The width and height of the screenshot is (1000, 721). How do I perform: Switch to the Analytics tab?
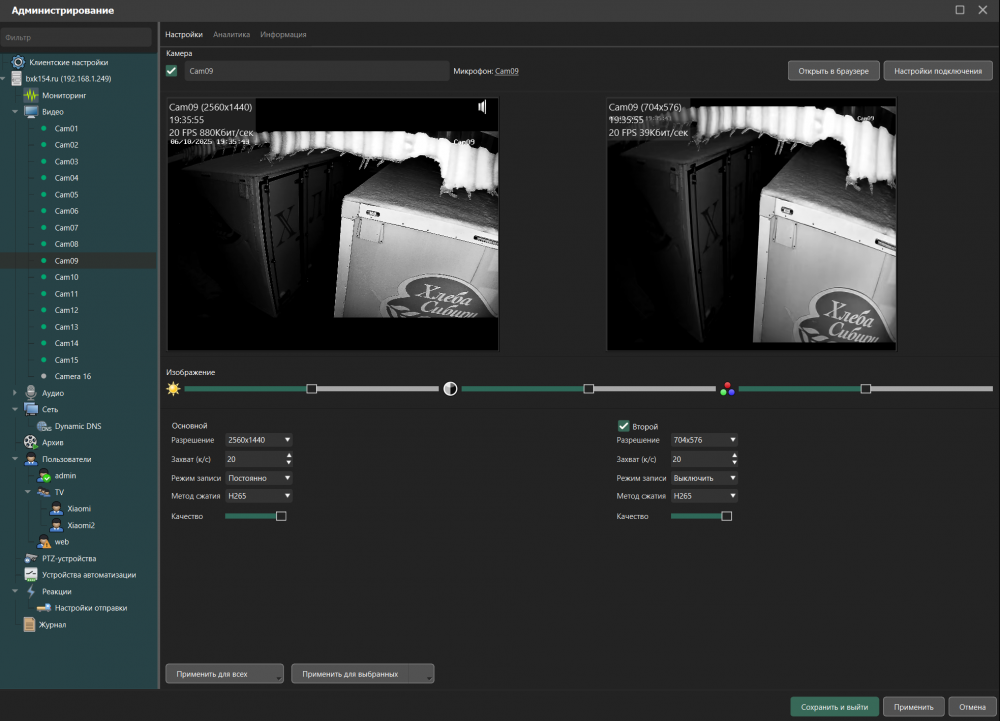coord(231,34)
